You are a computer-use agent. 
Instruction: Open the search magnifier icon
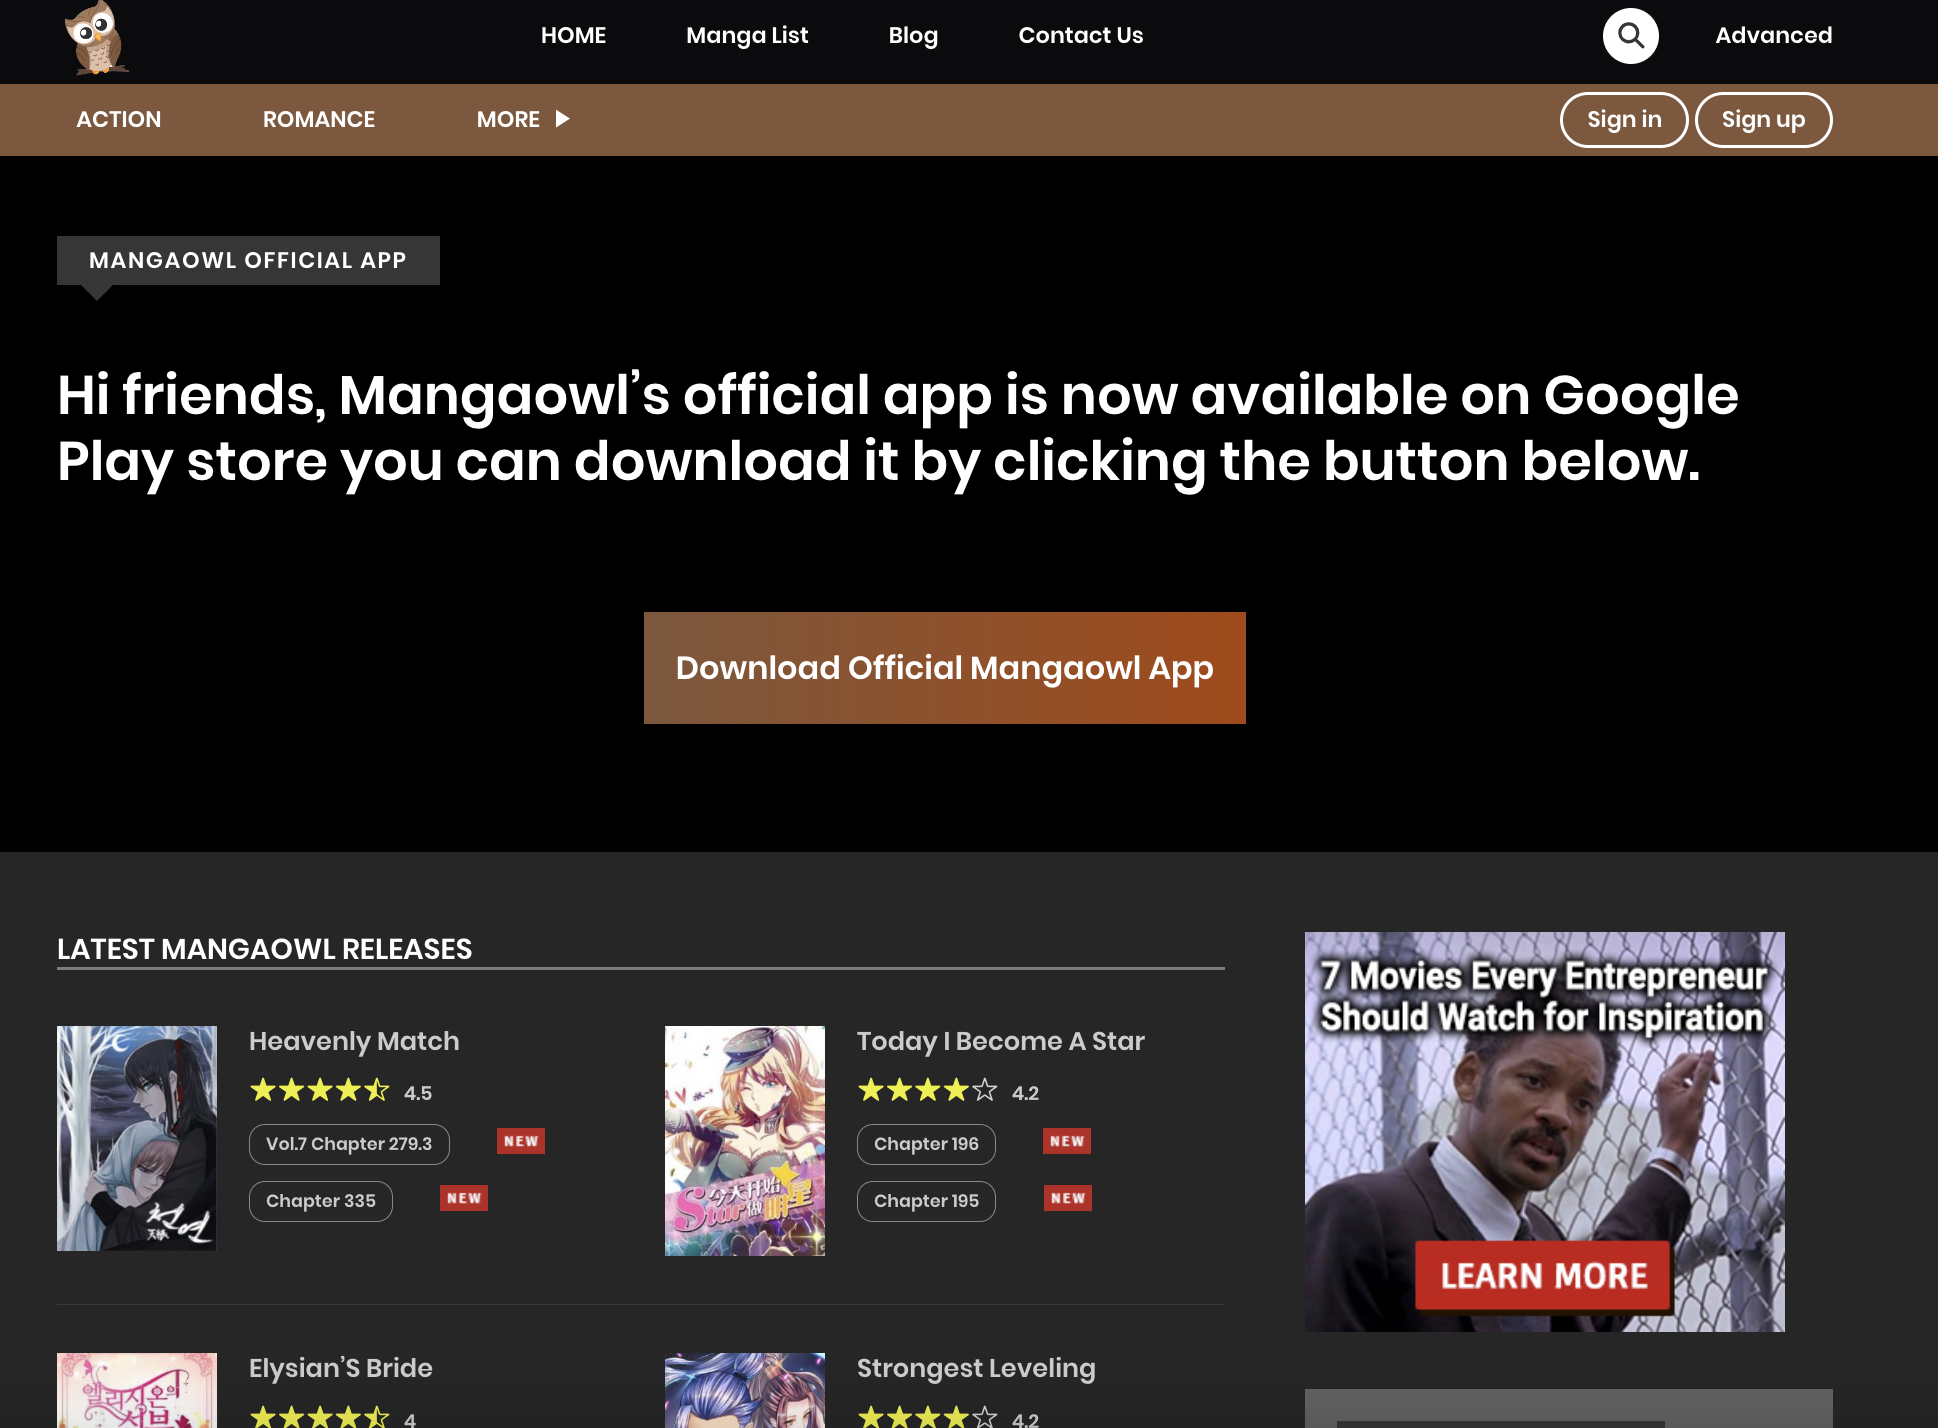coord(1630,36)
